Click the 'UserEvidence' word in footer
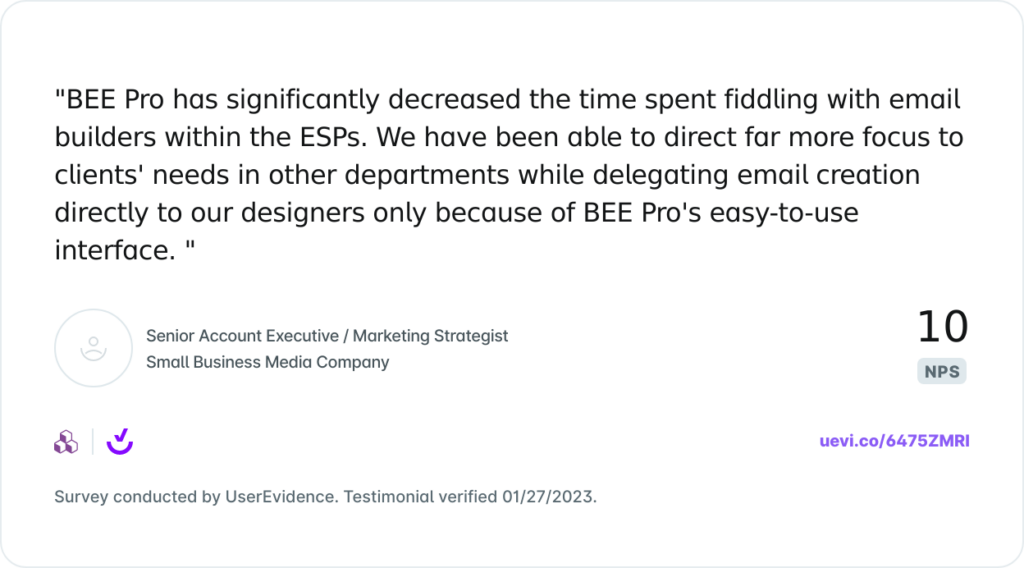This screenshot has height=568, width=1024. coord(281,497)
